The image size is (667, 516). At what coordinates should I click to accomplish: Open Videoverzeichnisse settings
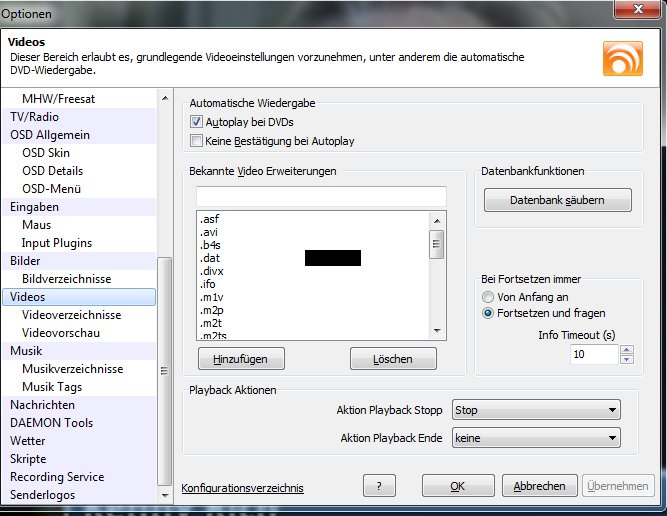click(79, 315)
